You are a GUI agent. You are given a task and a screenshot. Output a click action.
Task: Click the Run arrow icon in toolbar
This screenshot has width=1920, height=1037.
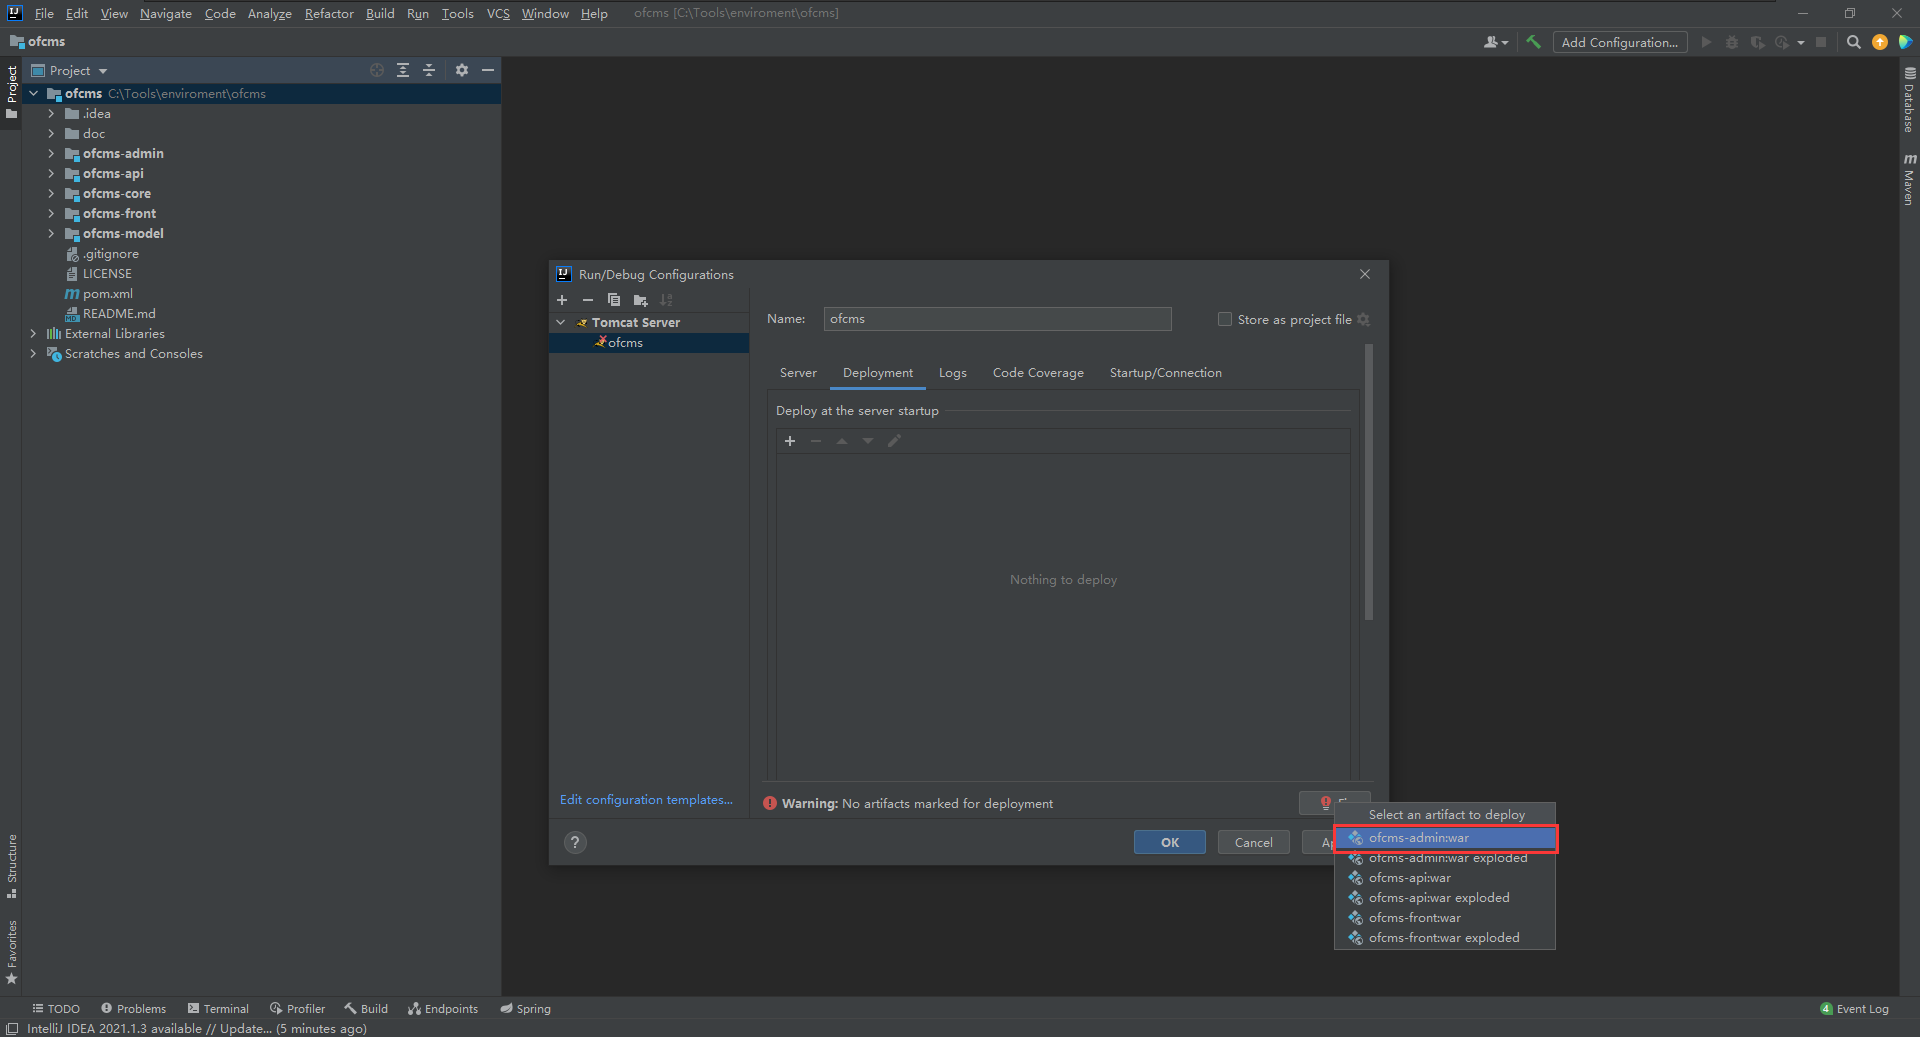pos(1706,42)
